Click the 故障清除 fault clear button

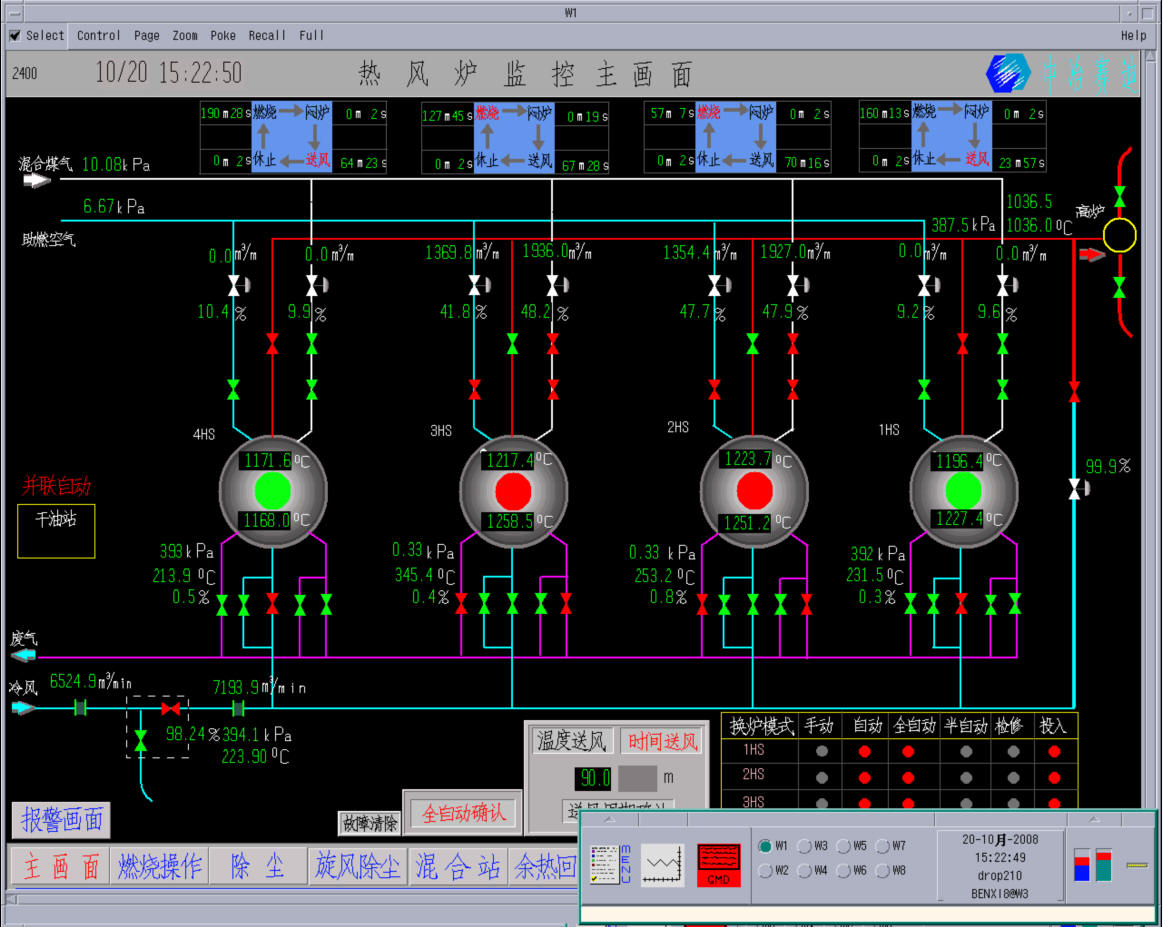[x=369, y=822]
